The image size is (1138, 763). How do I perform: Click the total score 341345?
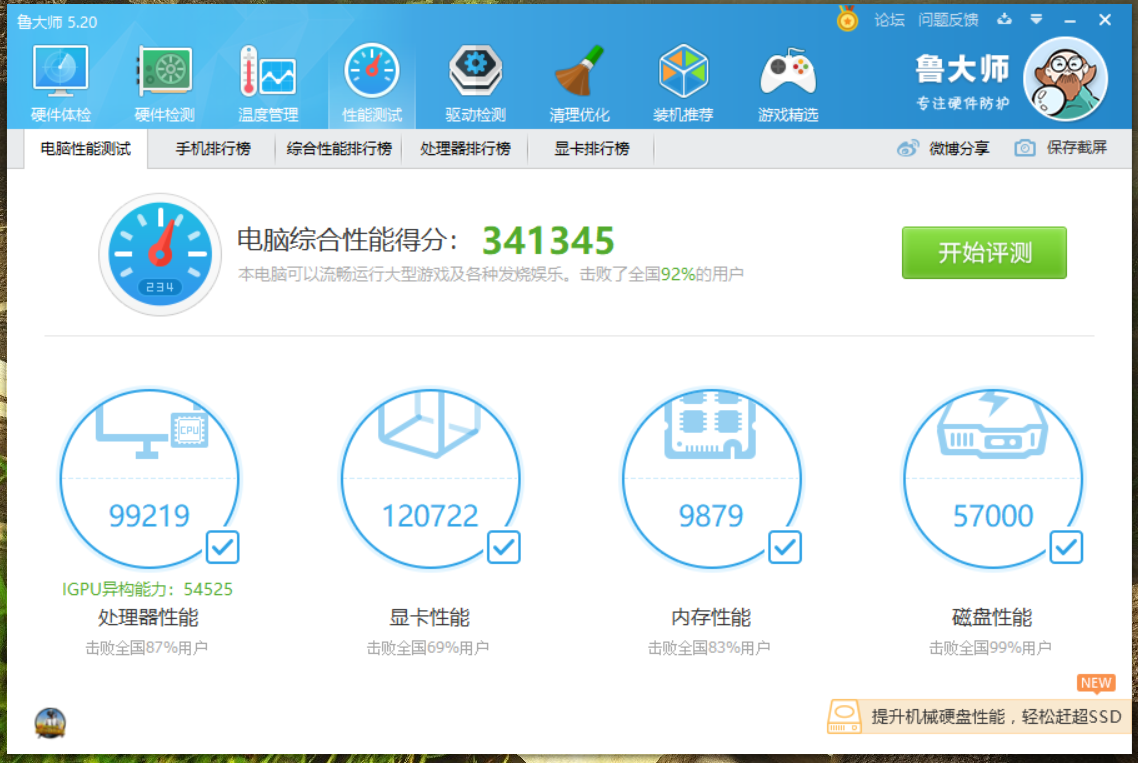coord(549,240)
